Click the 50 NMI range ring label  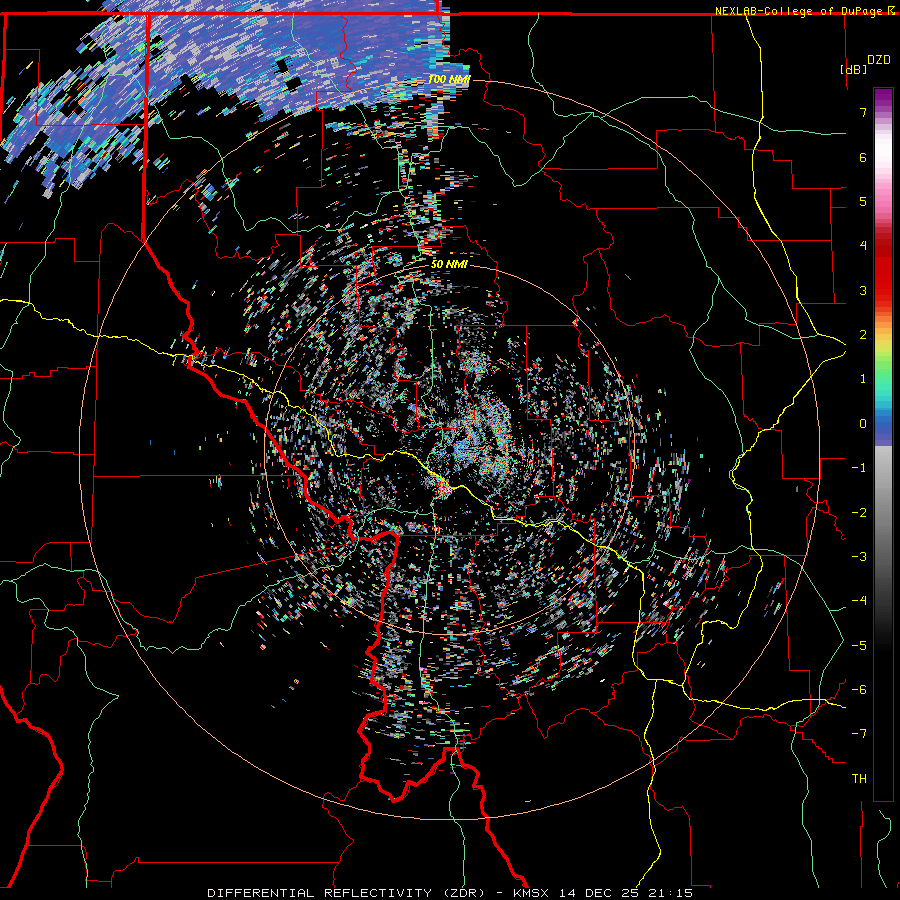[449, 264]
